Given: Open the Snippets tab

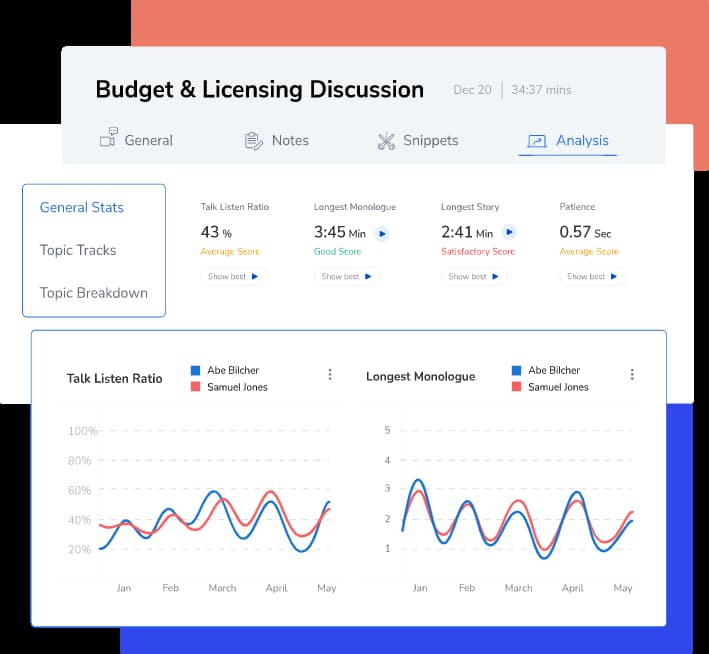Looking at the screenshot, I should (417, 140).
